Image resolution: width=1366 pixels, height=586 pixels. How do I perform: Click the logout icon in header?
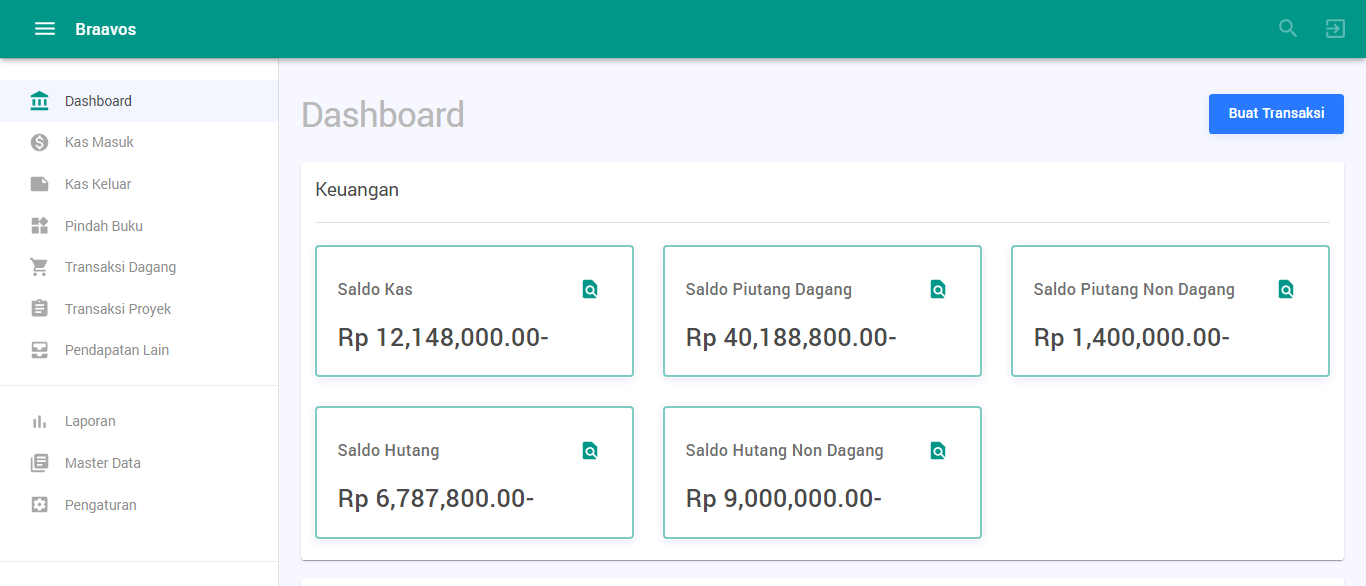tap(1335, 29)
